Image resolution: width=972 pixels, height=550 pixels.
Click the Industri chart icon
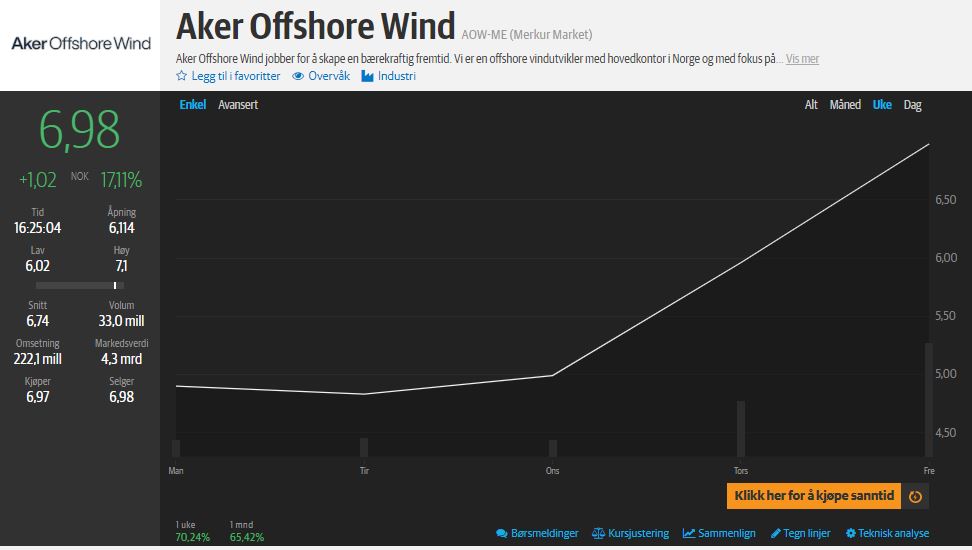(368, 76)
